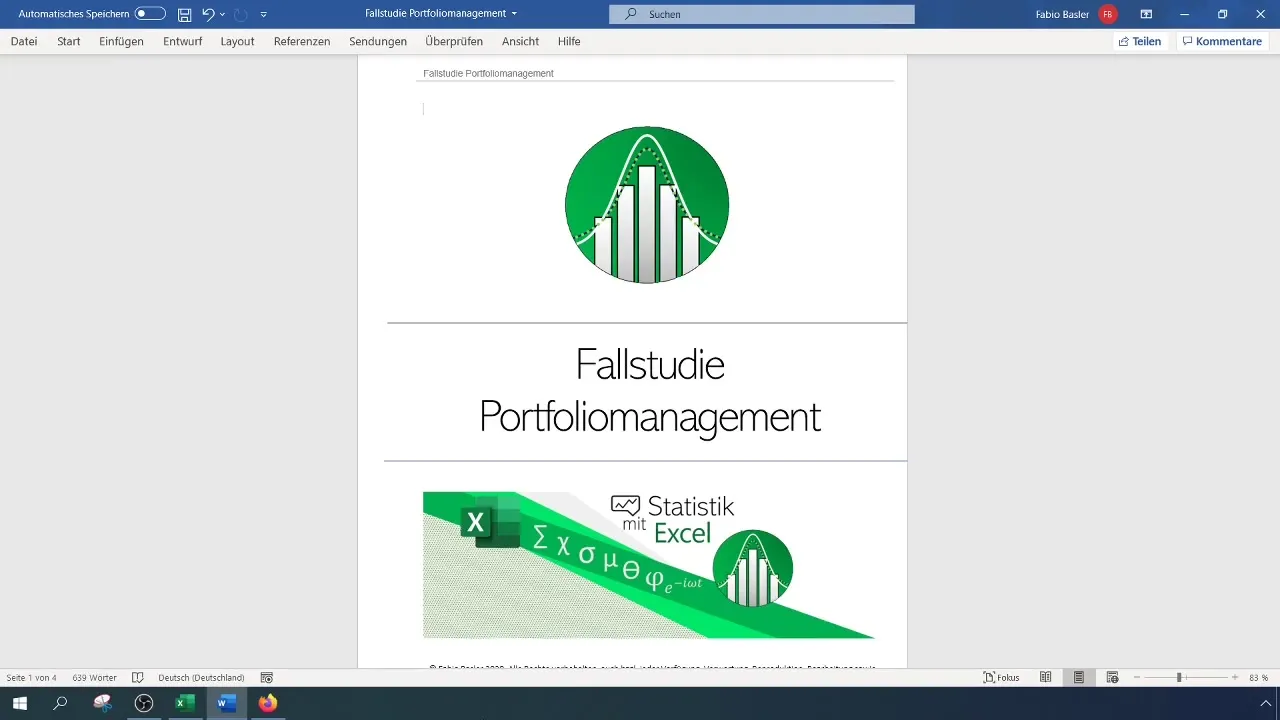Switch to Read Mode view icon
This screenshot has width=1280, height=720.
click(x=1045, y=677)
